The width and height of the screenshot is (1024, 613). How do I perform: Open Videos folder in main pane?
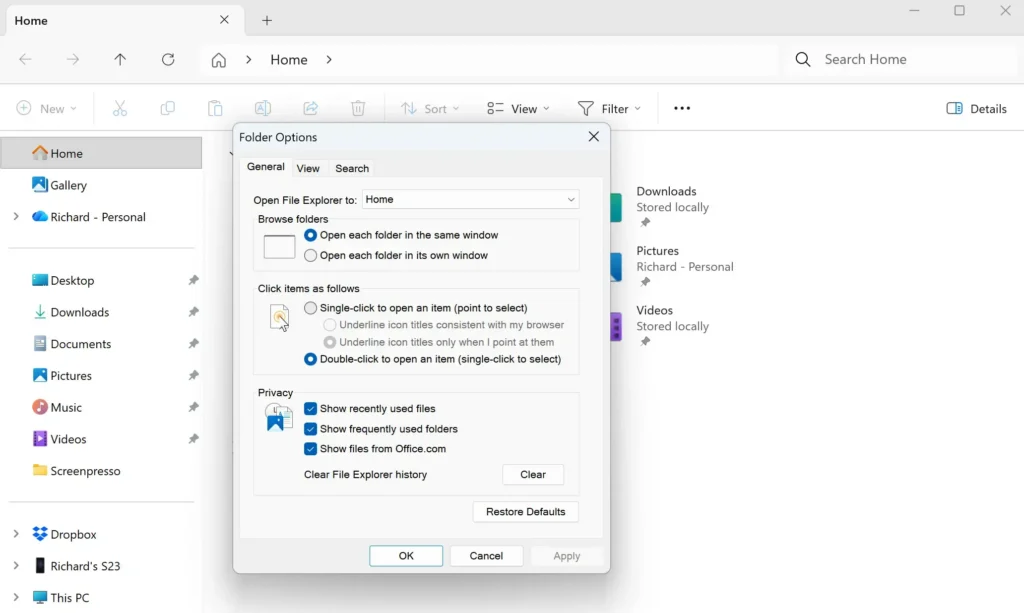coord(662,326)
